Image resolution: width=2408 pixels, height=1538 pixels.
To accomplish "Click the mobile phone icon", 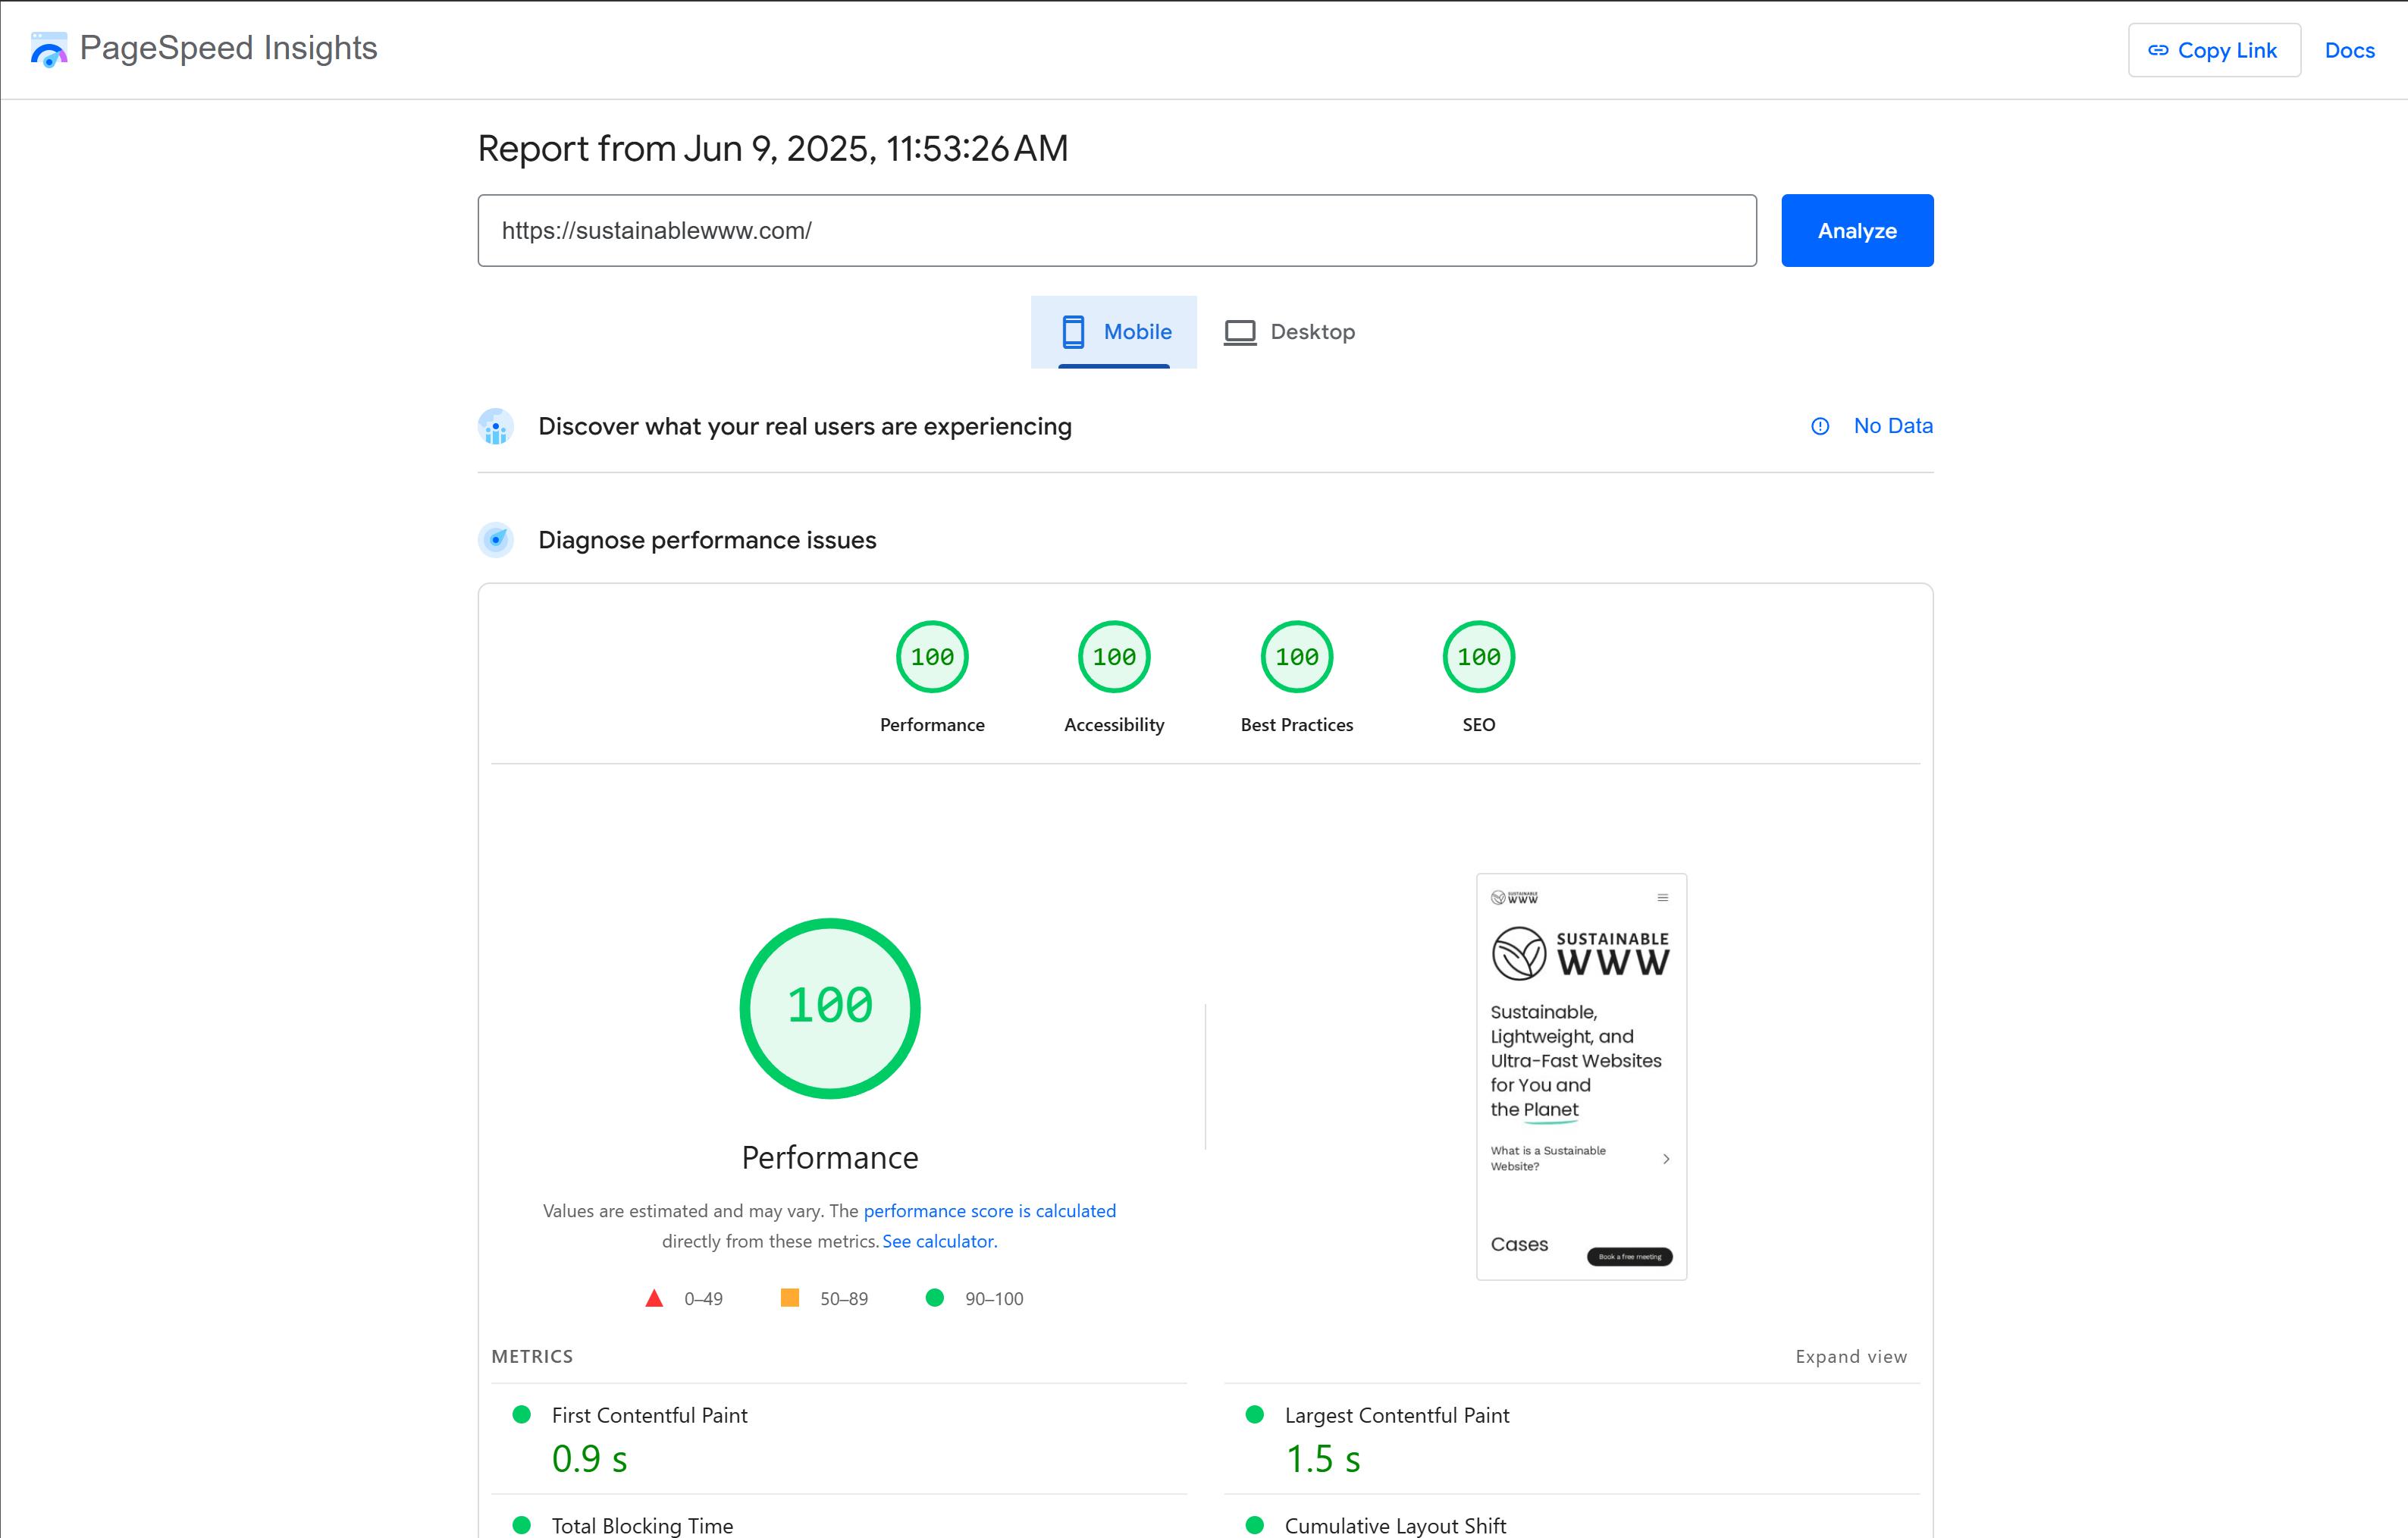I will (x=1073, y=332).
